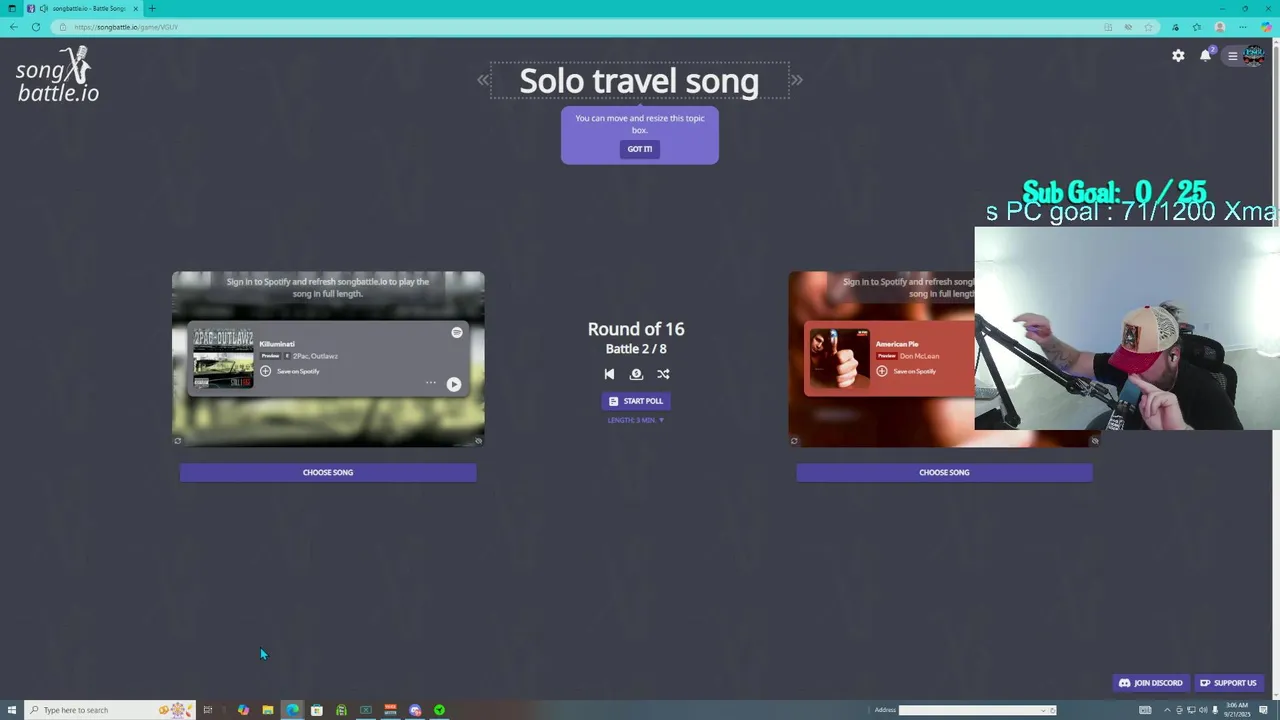The height and width of the screenshot is (720, 1280).
Task: Play the Killuminati preview
Action: click(x=454, y=384)
